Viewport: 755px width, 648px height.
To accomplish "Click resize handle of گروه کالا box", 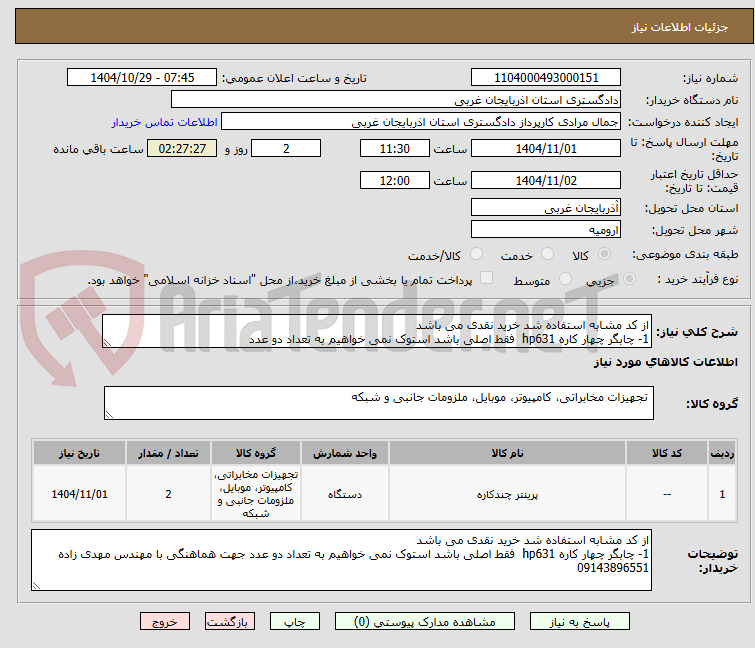I will pos(109,415).
